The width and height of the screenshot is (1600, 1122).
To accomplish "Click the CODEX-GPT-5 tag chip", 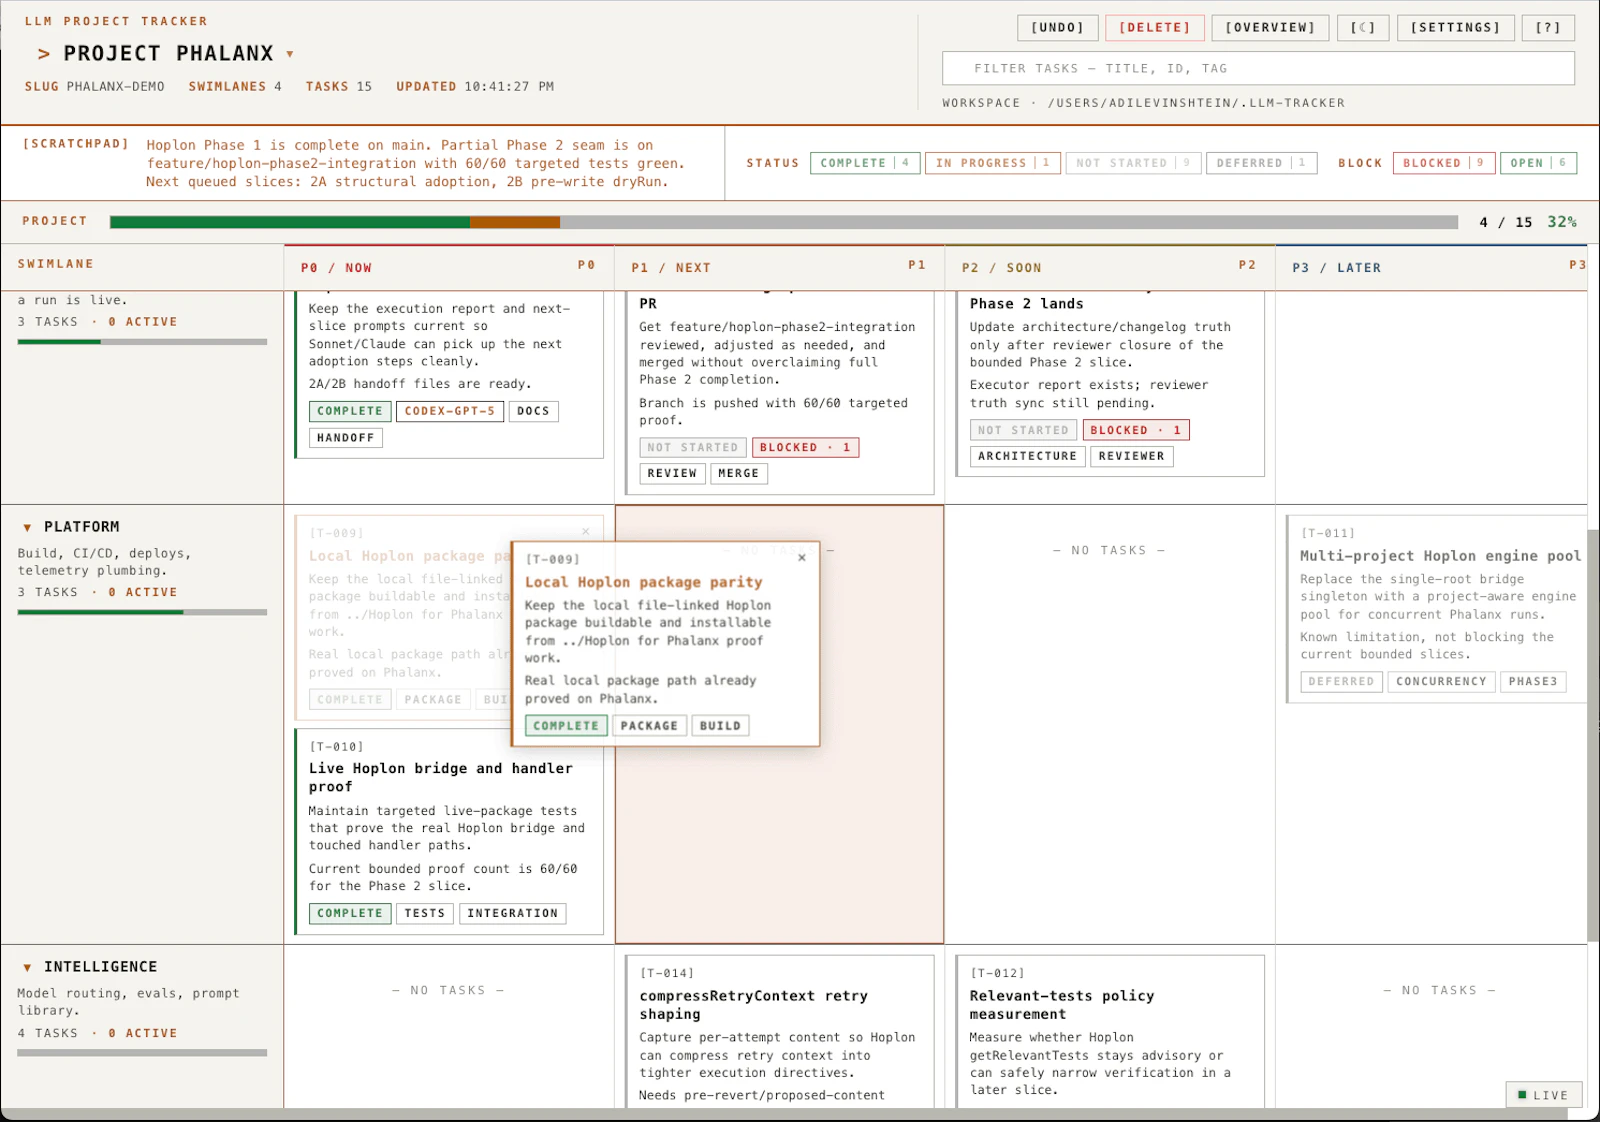I will click(450, 411).
